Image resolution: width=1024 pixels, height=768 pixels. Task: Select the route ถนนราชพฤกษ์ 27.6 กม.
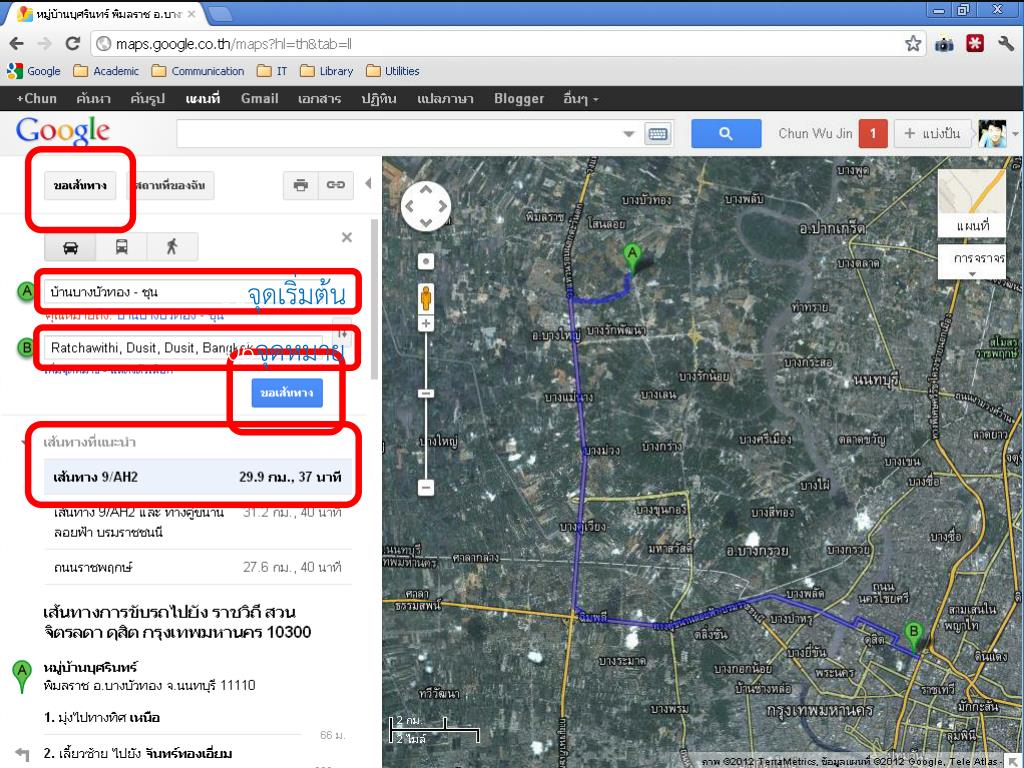click(197, 567)
